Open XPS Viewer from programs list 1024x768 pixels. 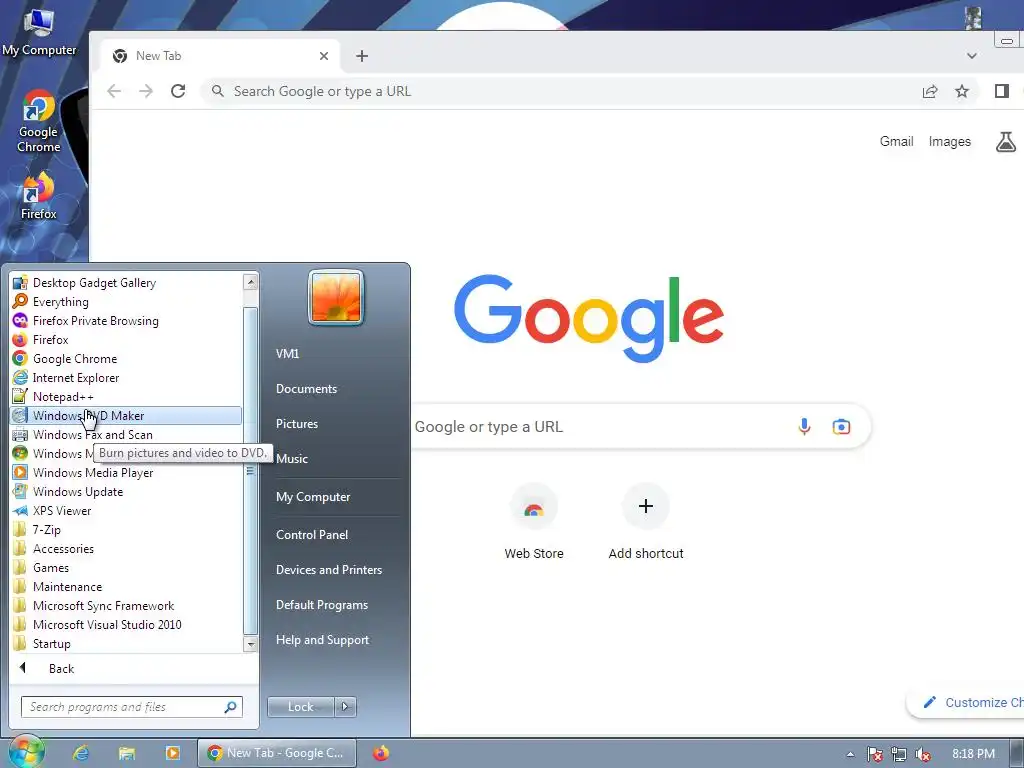[126, 511]
